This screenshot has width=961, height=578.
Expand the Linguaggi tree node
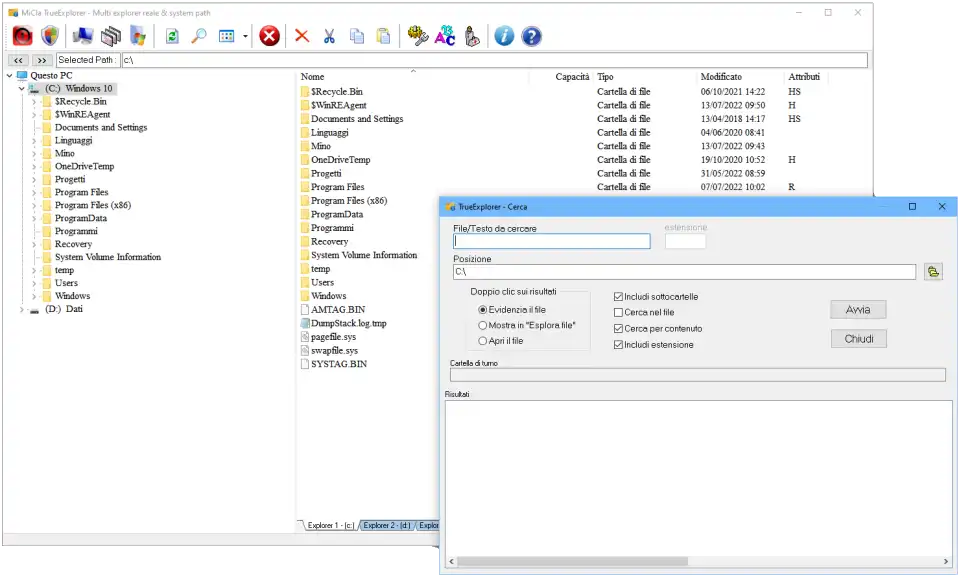click(x=34, y=141)
